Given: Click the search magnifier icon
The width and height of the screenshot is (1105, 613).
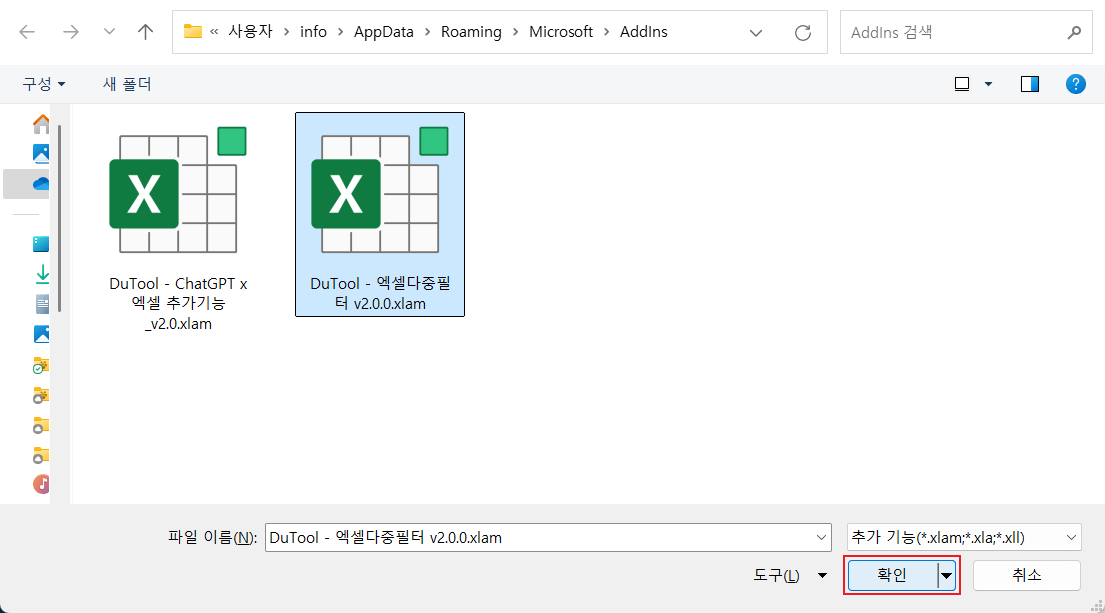Looking at the screenshot, I should [1074, 32].
